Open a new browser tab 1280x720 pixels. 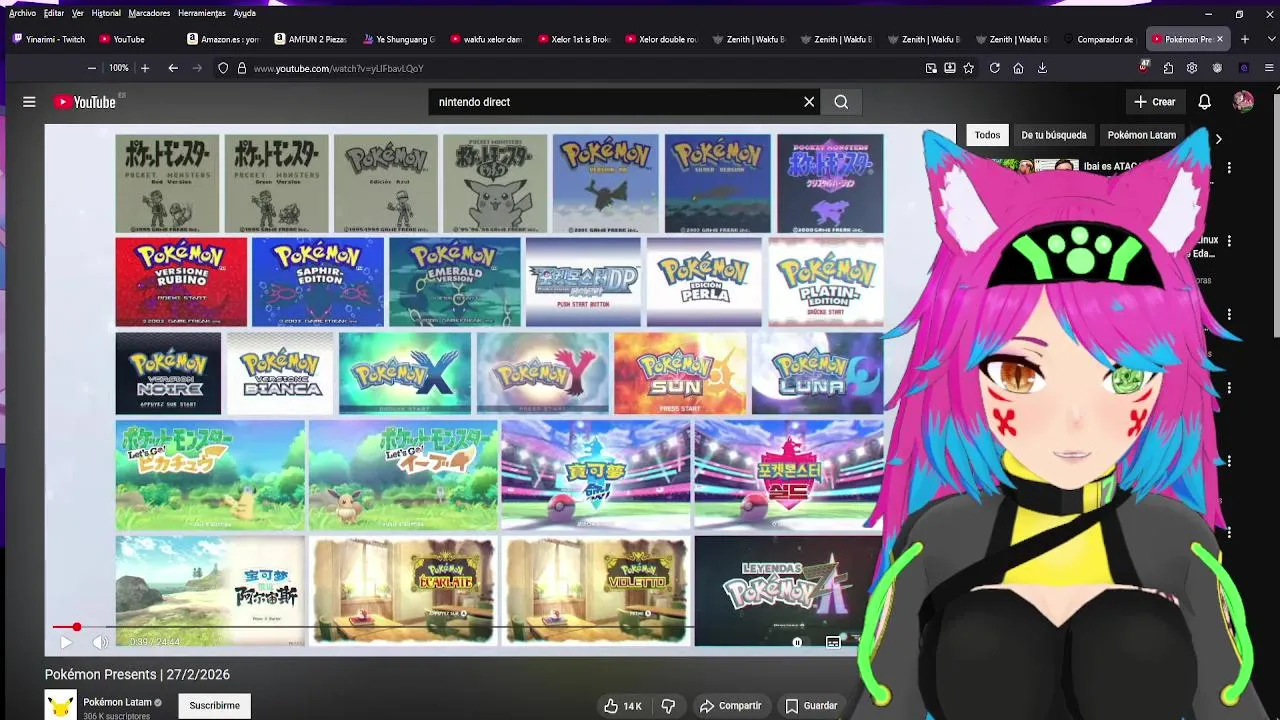pos(1245,39)
